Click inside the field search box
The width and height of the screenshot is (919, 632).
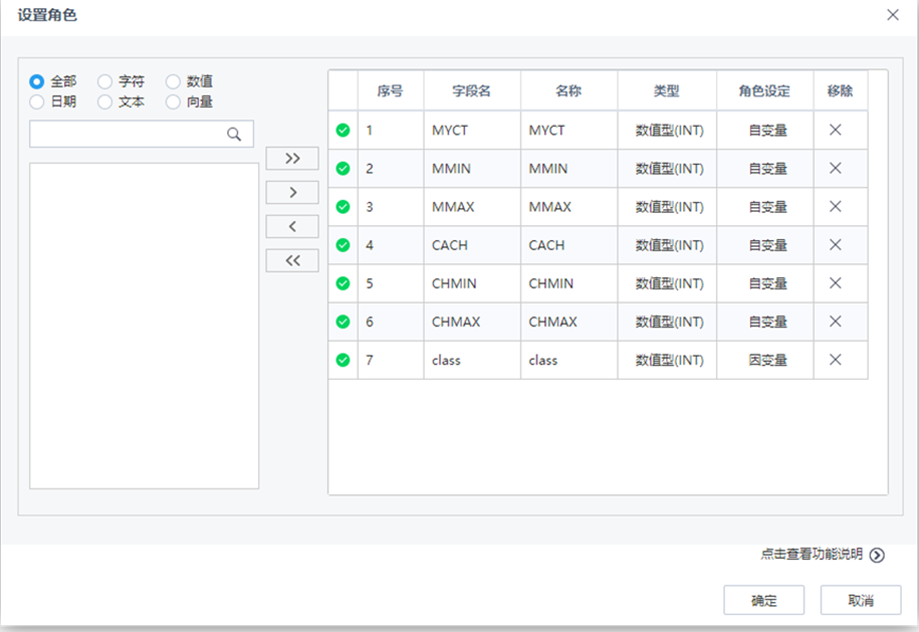130,133
